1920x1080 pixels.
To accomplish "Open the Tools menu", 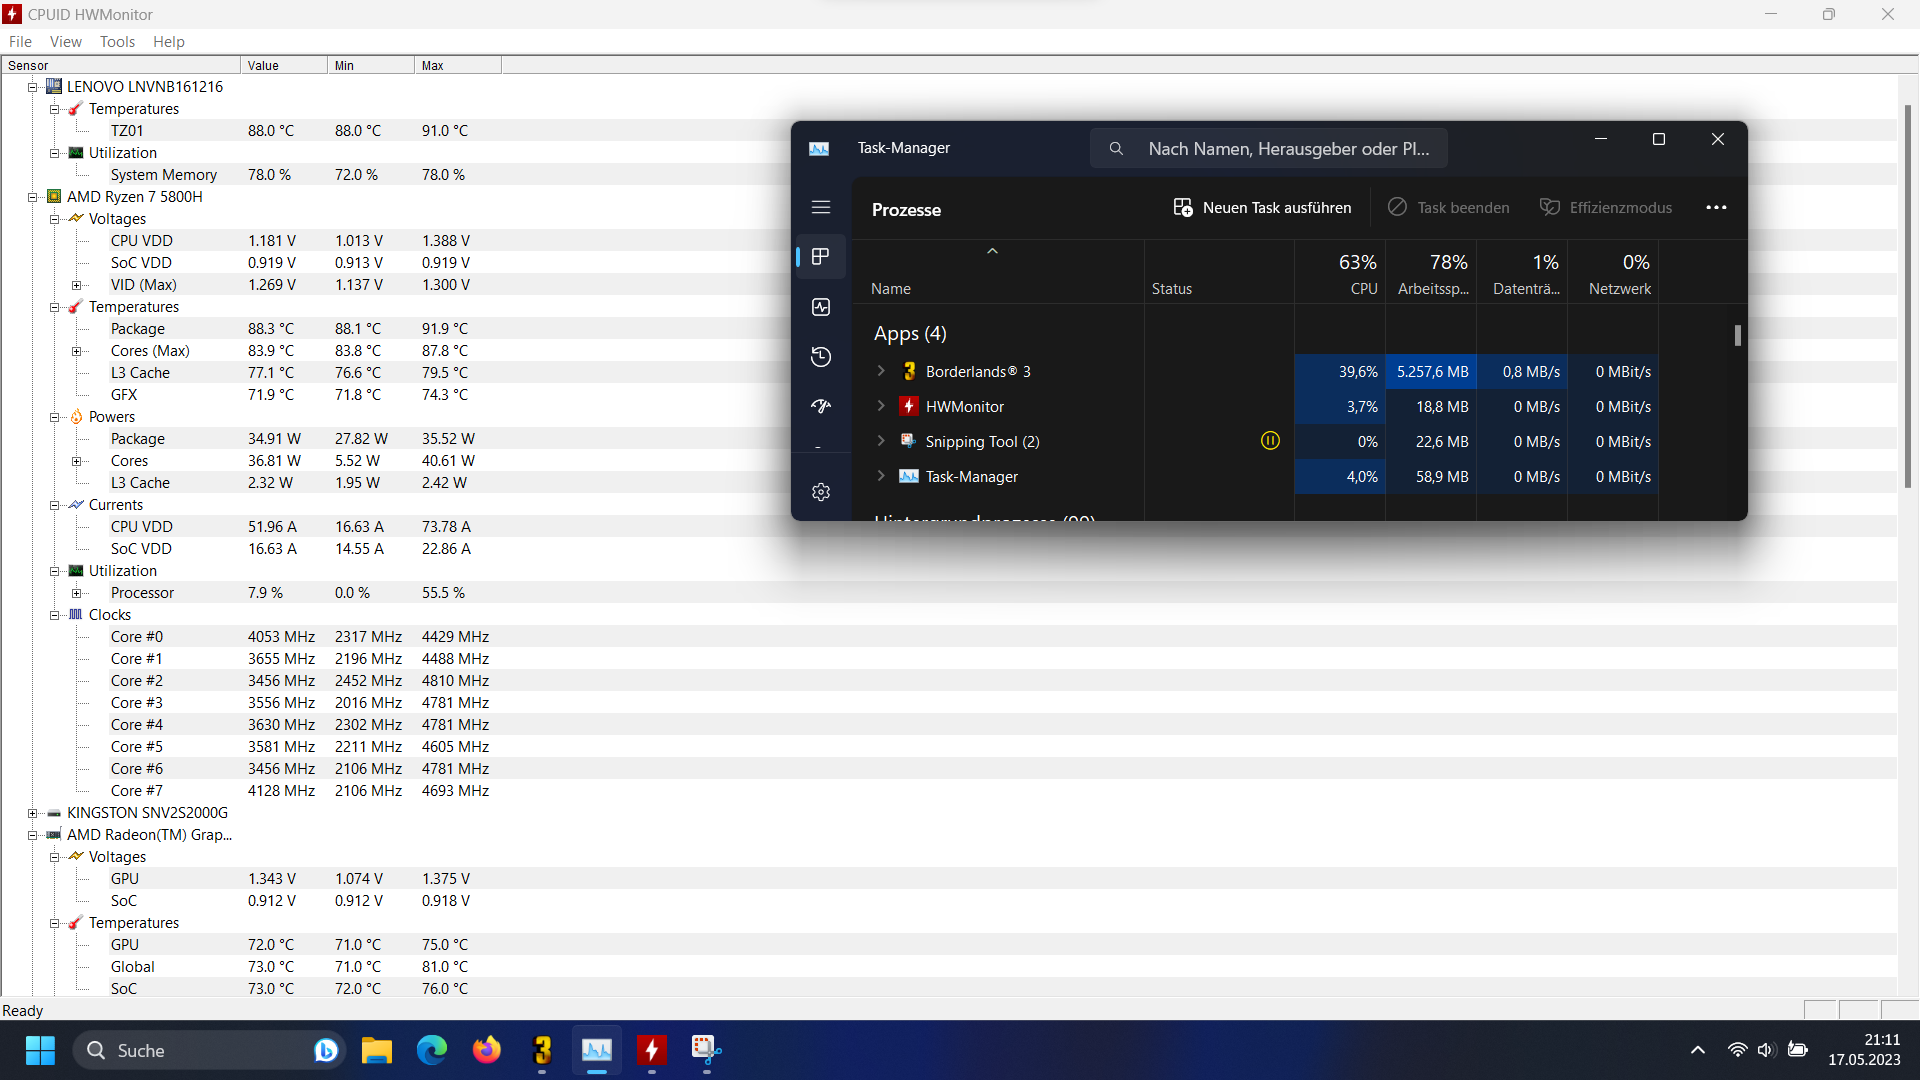I will pyautogui.click(x=117, y=42).
